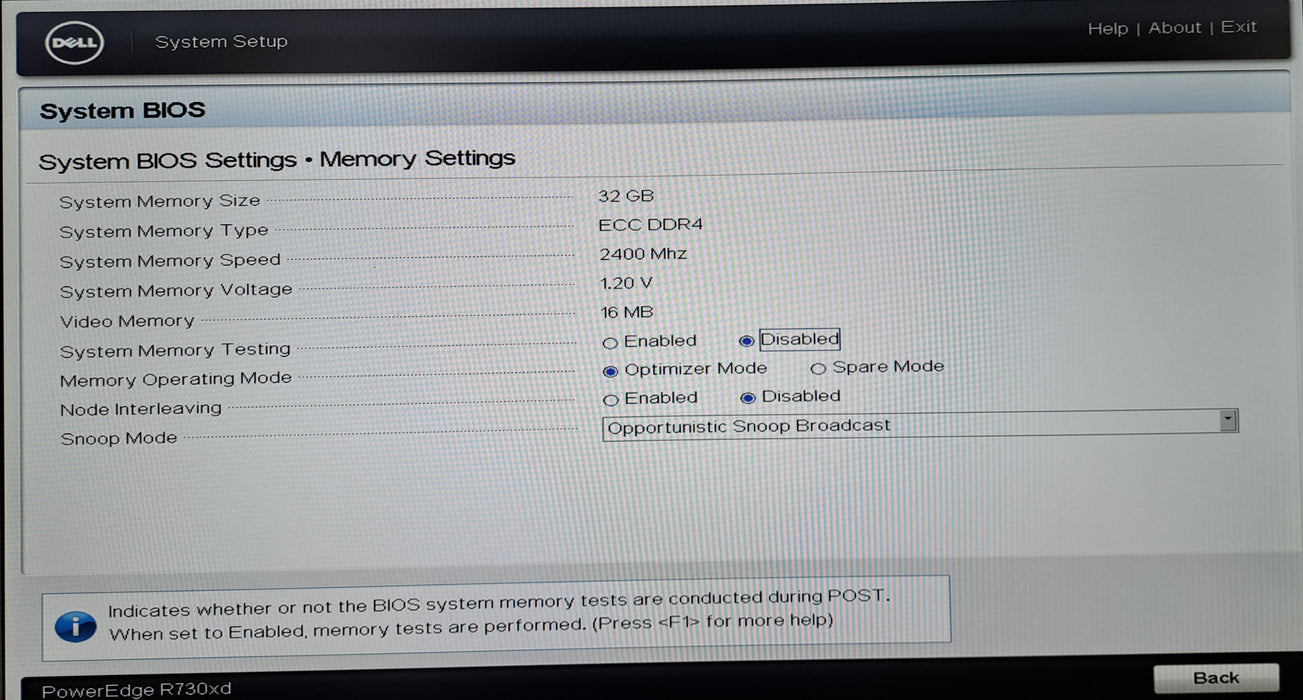This screenshot has width=1303, height=700.
Task: Enable System Memory Testing
Action: point(610,343)
